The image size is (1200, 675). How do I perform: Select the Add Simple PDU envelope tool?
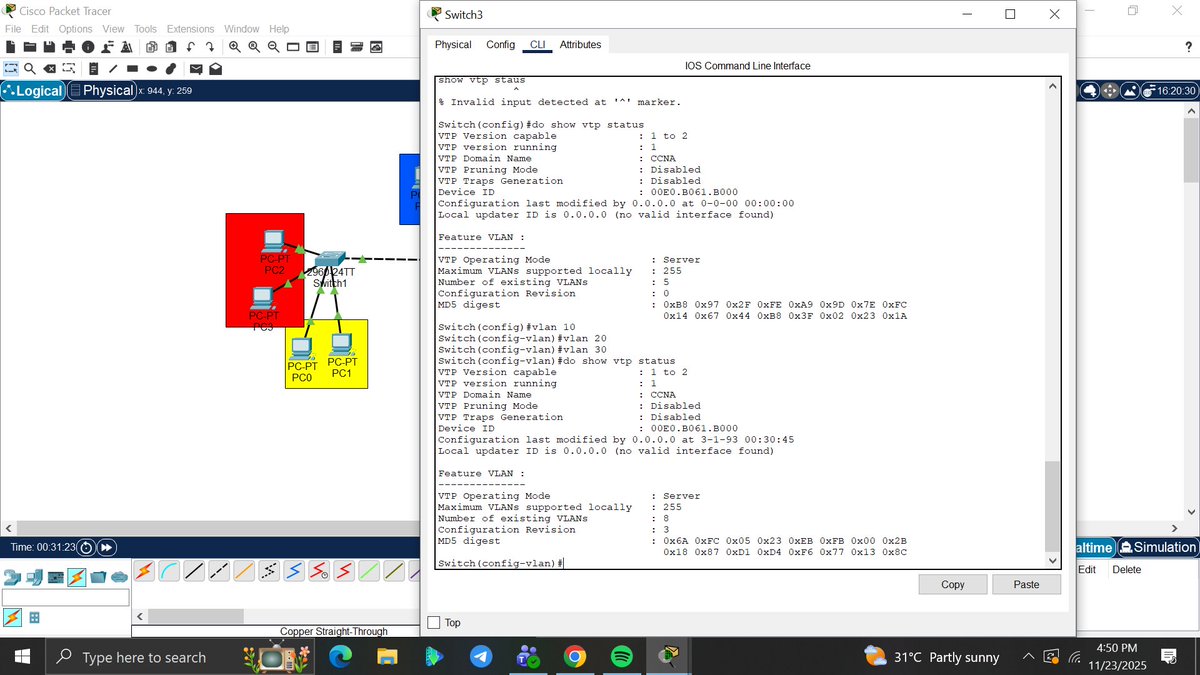(195, 68)
